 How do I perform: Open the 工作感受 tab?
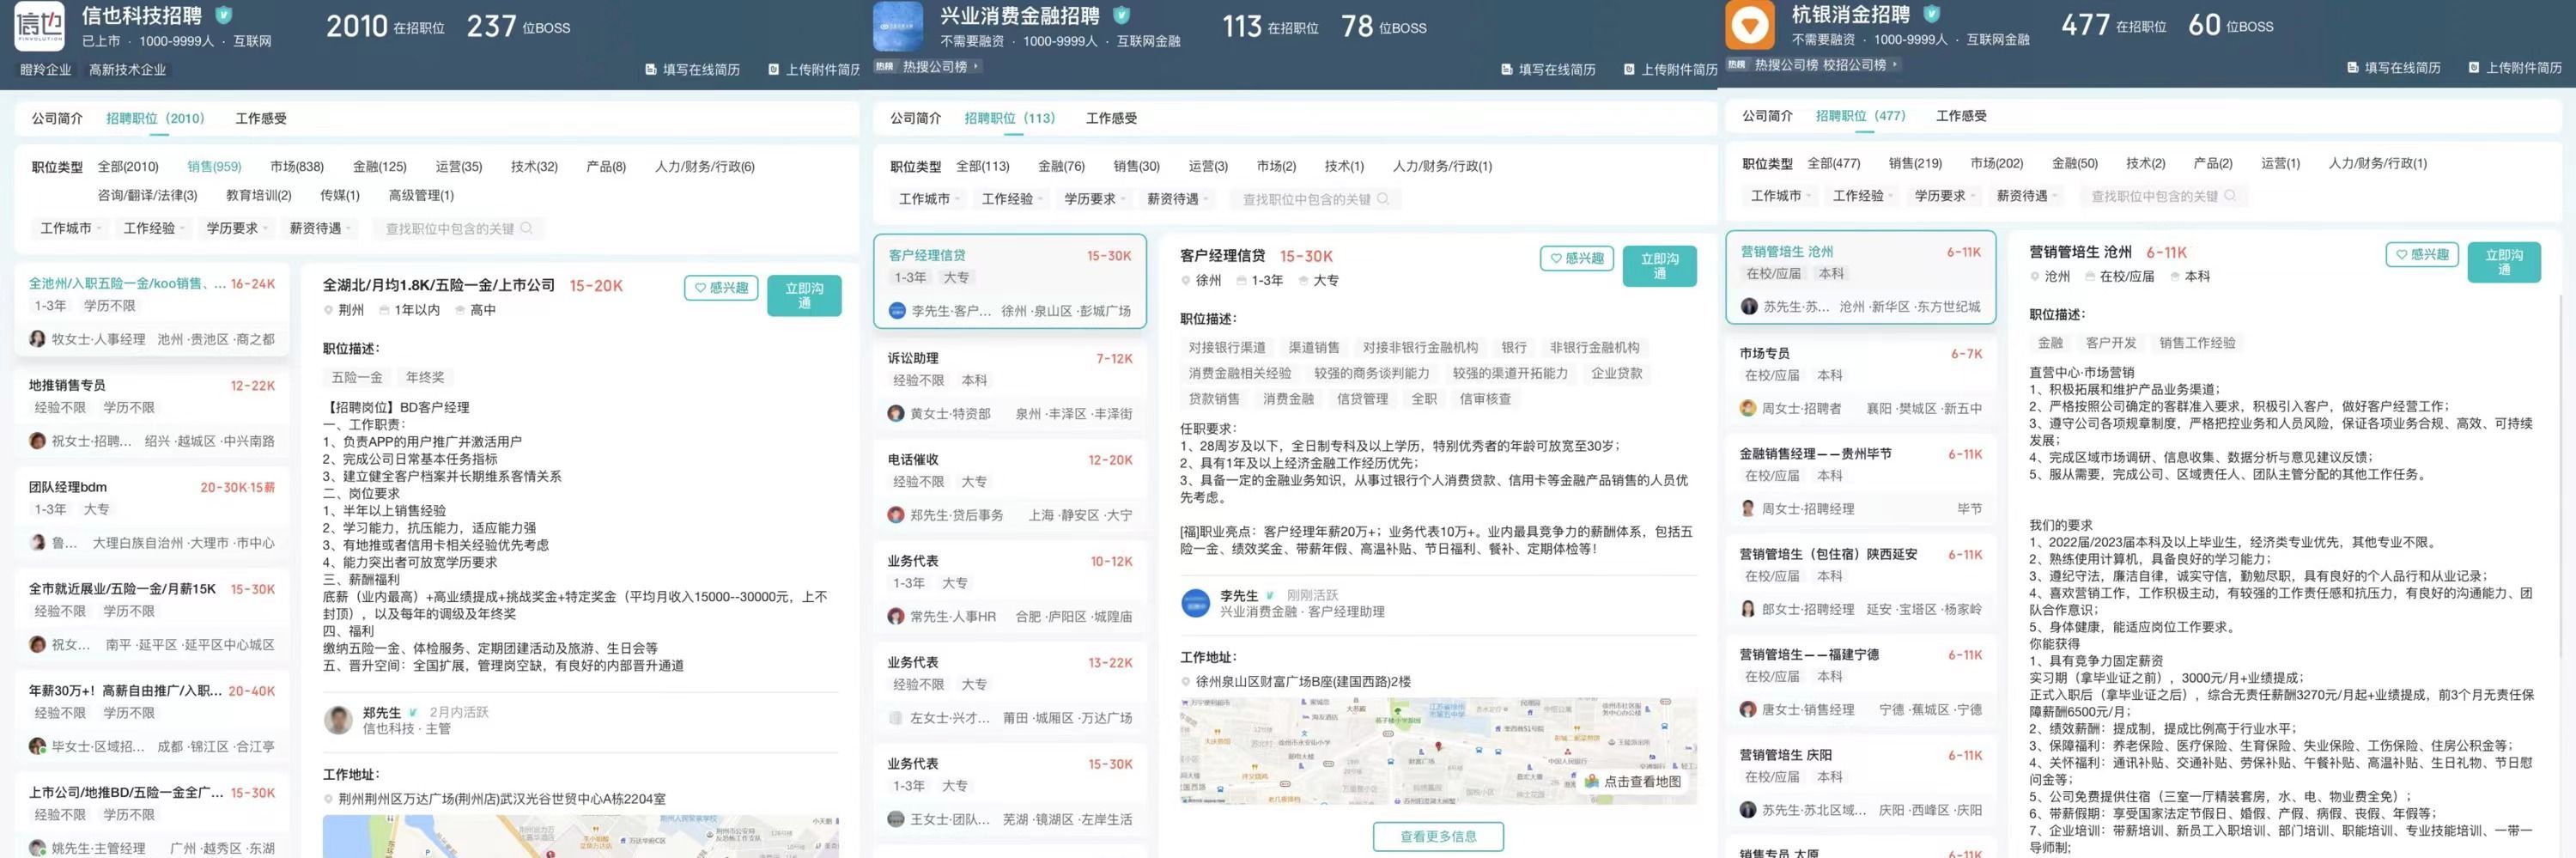[x=261, y=118]
